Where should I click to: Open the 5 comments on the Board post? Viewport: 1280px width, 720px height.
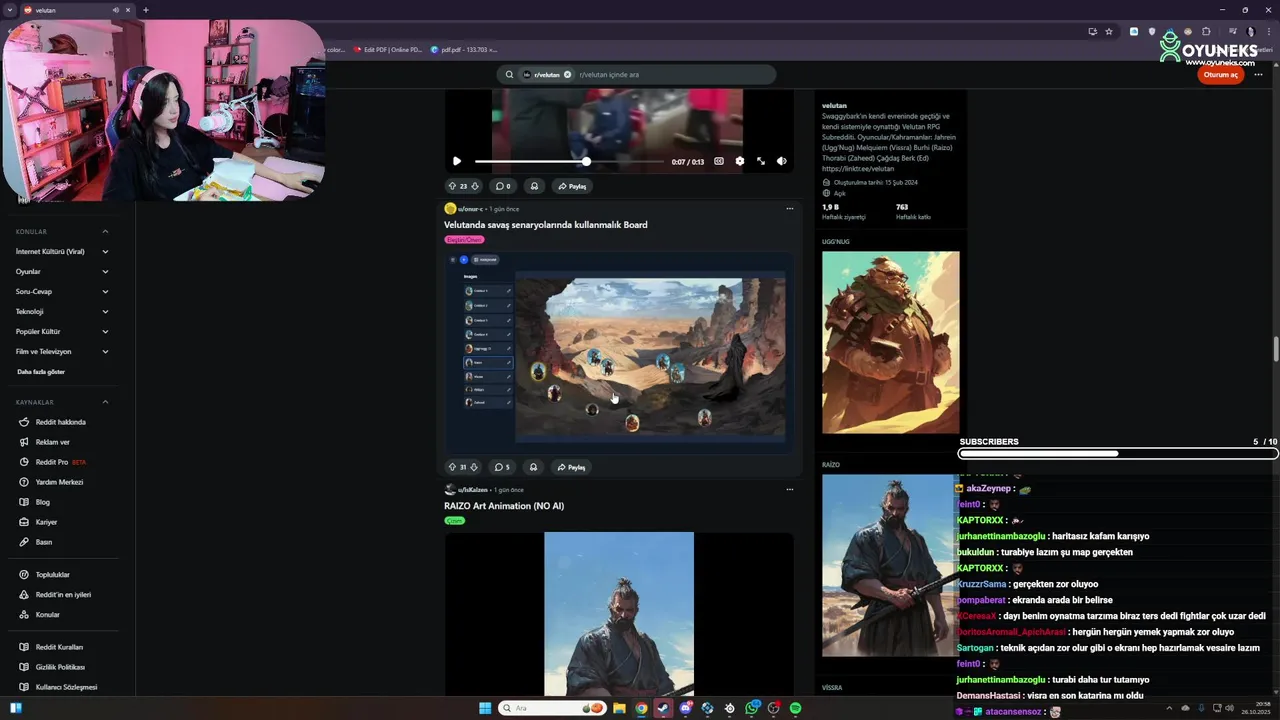503,467
